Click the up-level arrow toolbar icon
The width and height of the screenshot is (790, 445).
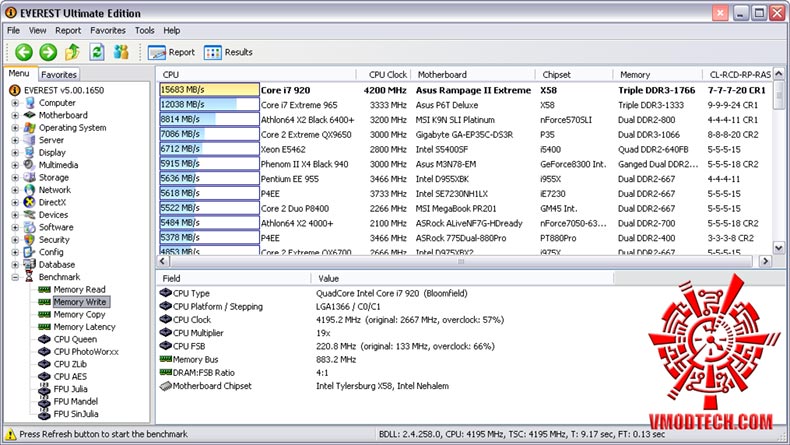click(73, 51)
